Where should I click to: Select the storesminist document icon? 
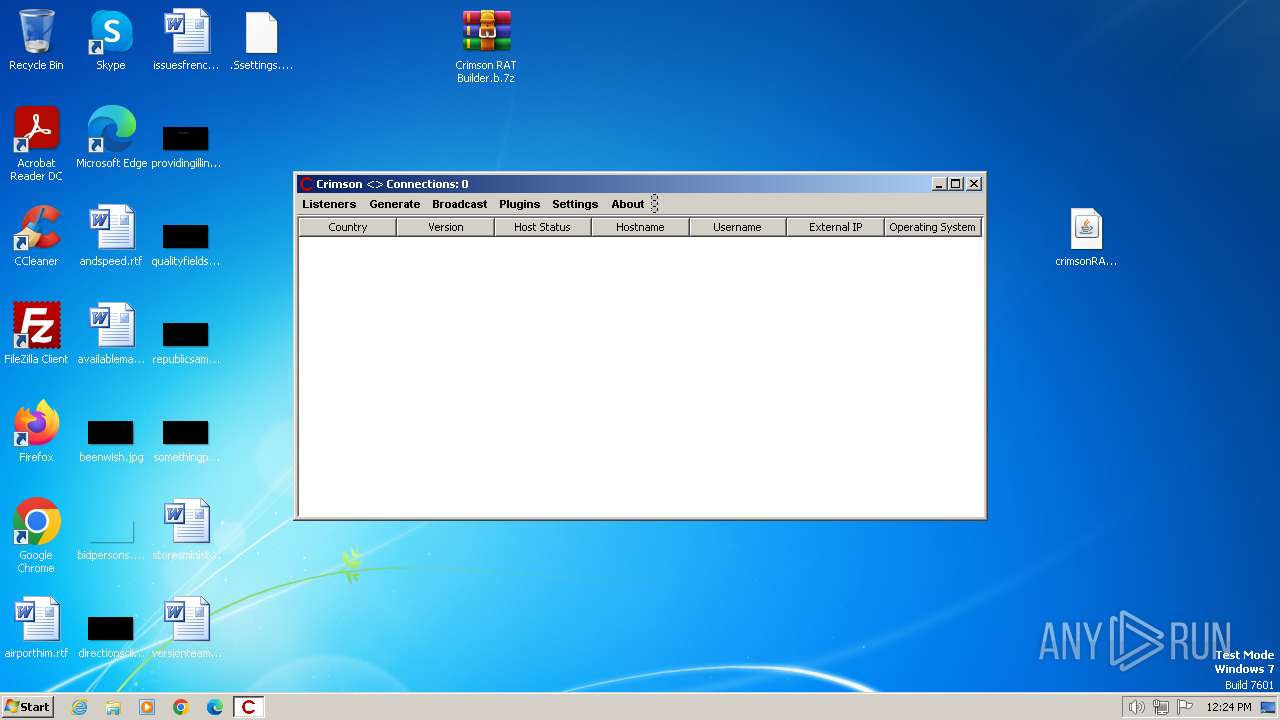click(x=186, y=530)
